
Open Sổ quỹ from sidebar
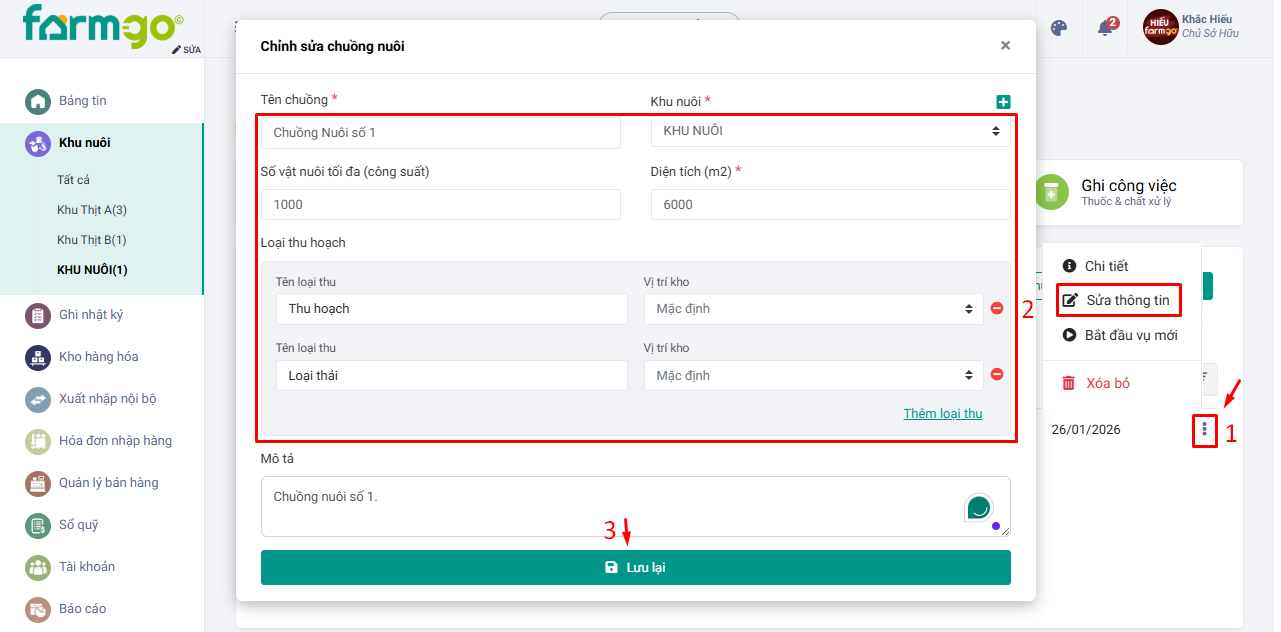click(78, 525)
